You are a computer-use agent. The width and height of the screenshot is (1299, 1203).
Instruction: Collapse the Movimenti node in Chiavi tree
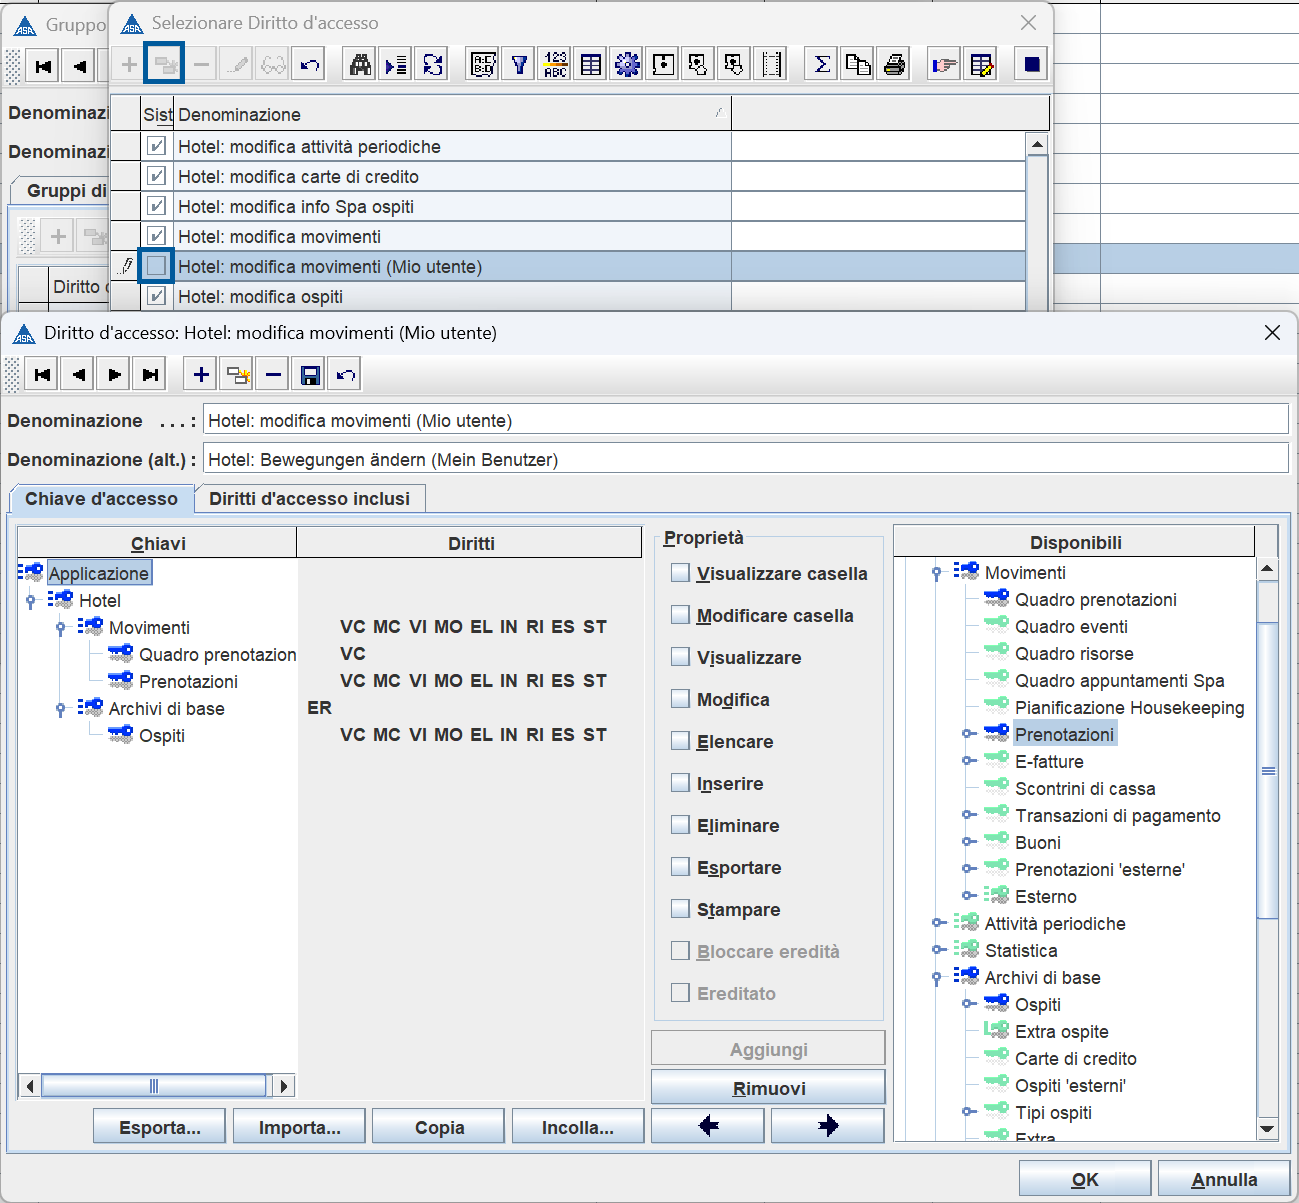pyautogui.click(x=61, y=628)
